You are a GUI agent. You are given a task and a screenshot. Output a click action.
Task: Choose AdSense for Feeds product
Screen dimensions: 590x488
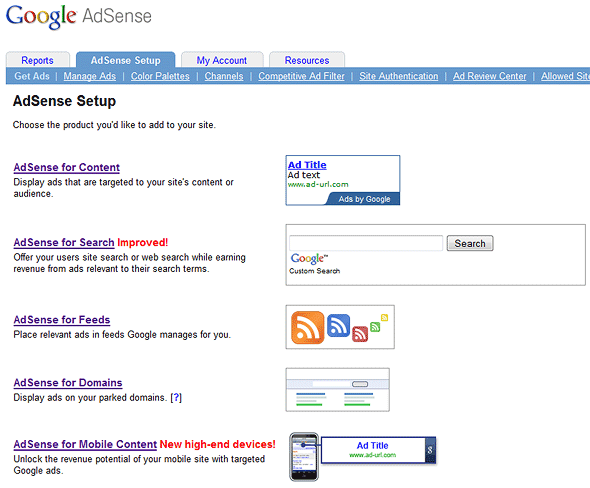pyautogui.click(x=62, y=320)
